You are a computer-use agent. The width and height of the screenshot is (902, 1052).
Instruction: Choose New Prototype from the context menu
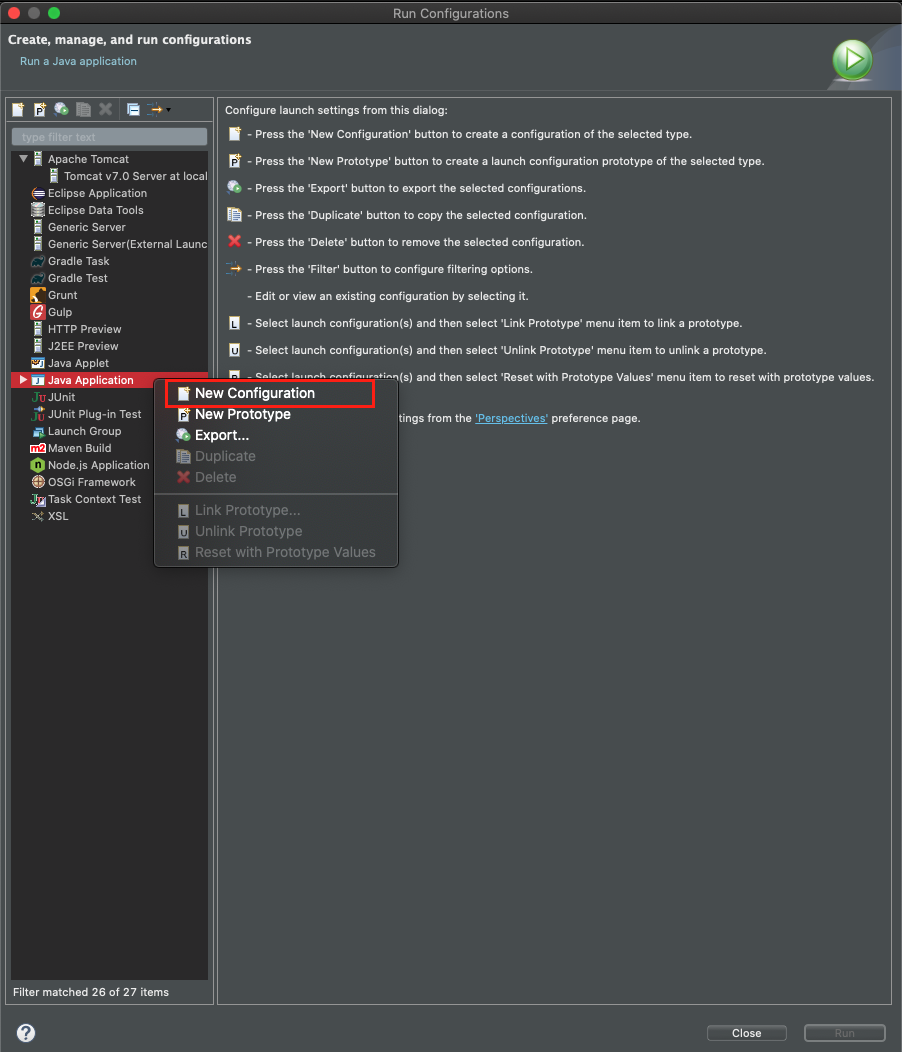276,414
